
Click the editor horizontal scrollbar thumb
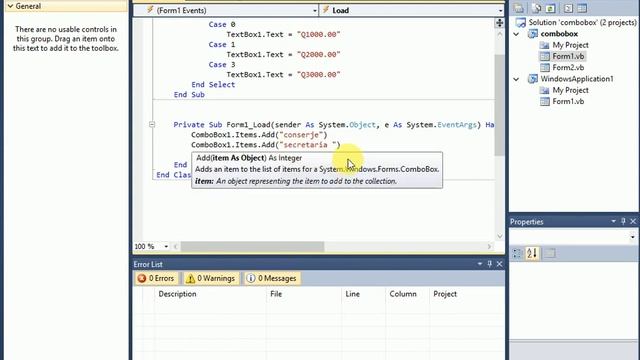click(x=252, y=247)
